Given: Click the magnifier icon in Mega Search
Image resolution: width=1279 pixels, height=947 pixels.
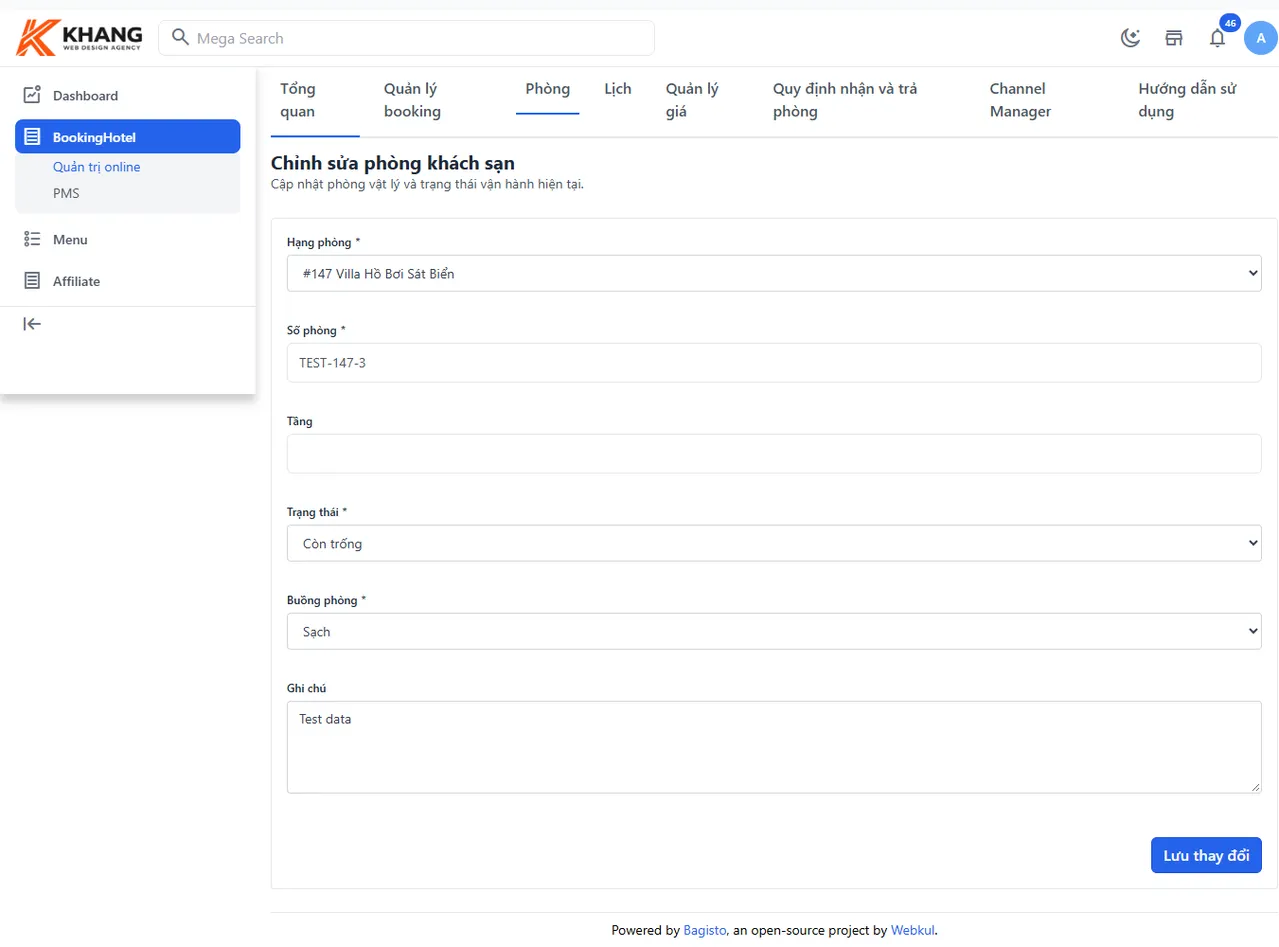Looking at the screenshot, I should pos(180,38).
